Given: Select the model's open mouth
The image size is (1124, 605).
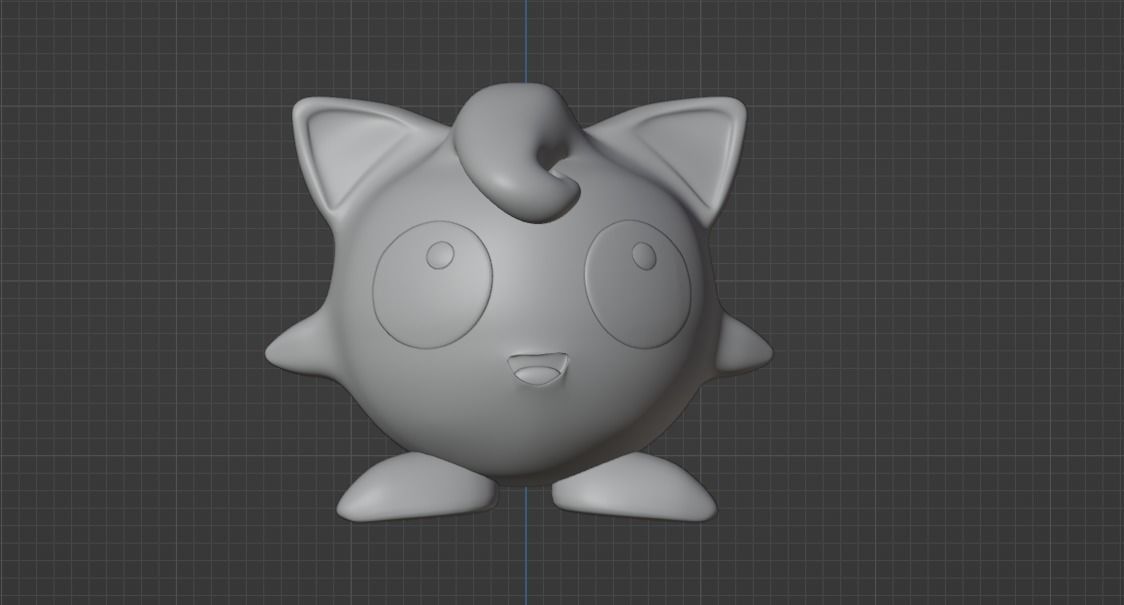Looking at the screenshot, I should click(536, 368).
